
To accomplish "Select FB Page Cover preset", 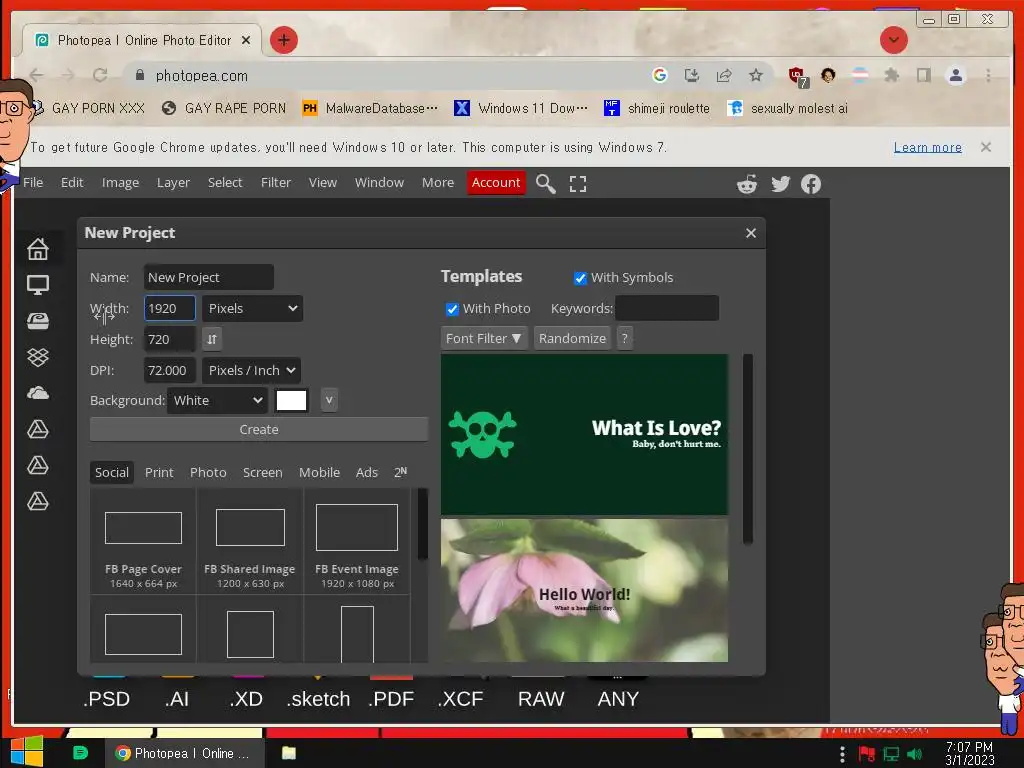I will 143,541.
